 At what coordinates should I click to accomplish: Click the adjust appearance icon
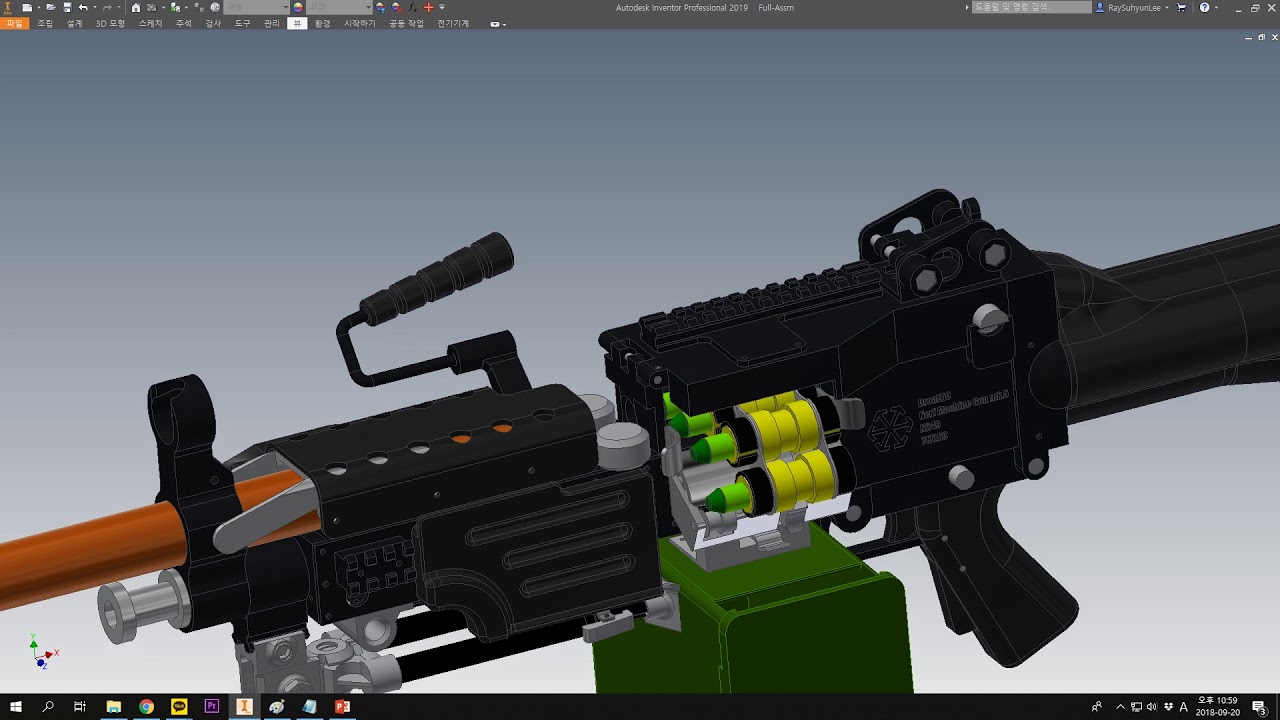(x=380, y=7)
